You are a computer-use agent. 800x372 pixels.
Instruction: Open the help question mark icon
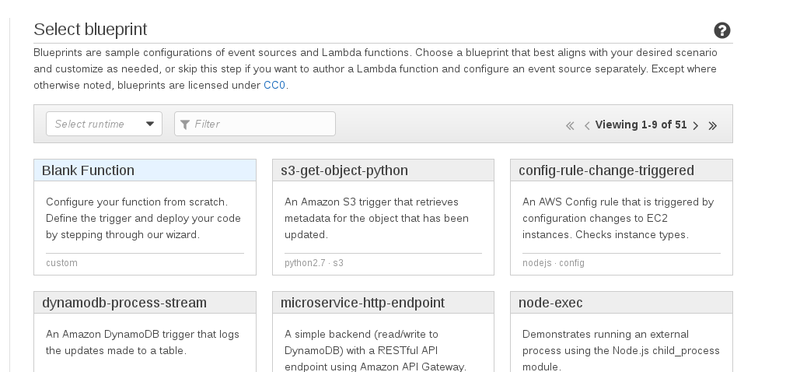point(722,31)
